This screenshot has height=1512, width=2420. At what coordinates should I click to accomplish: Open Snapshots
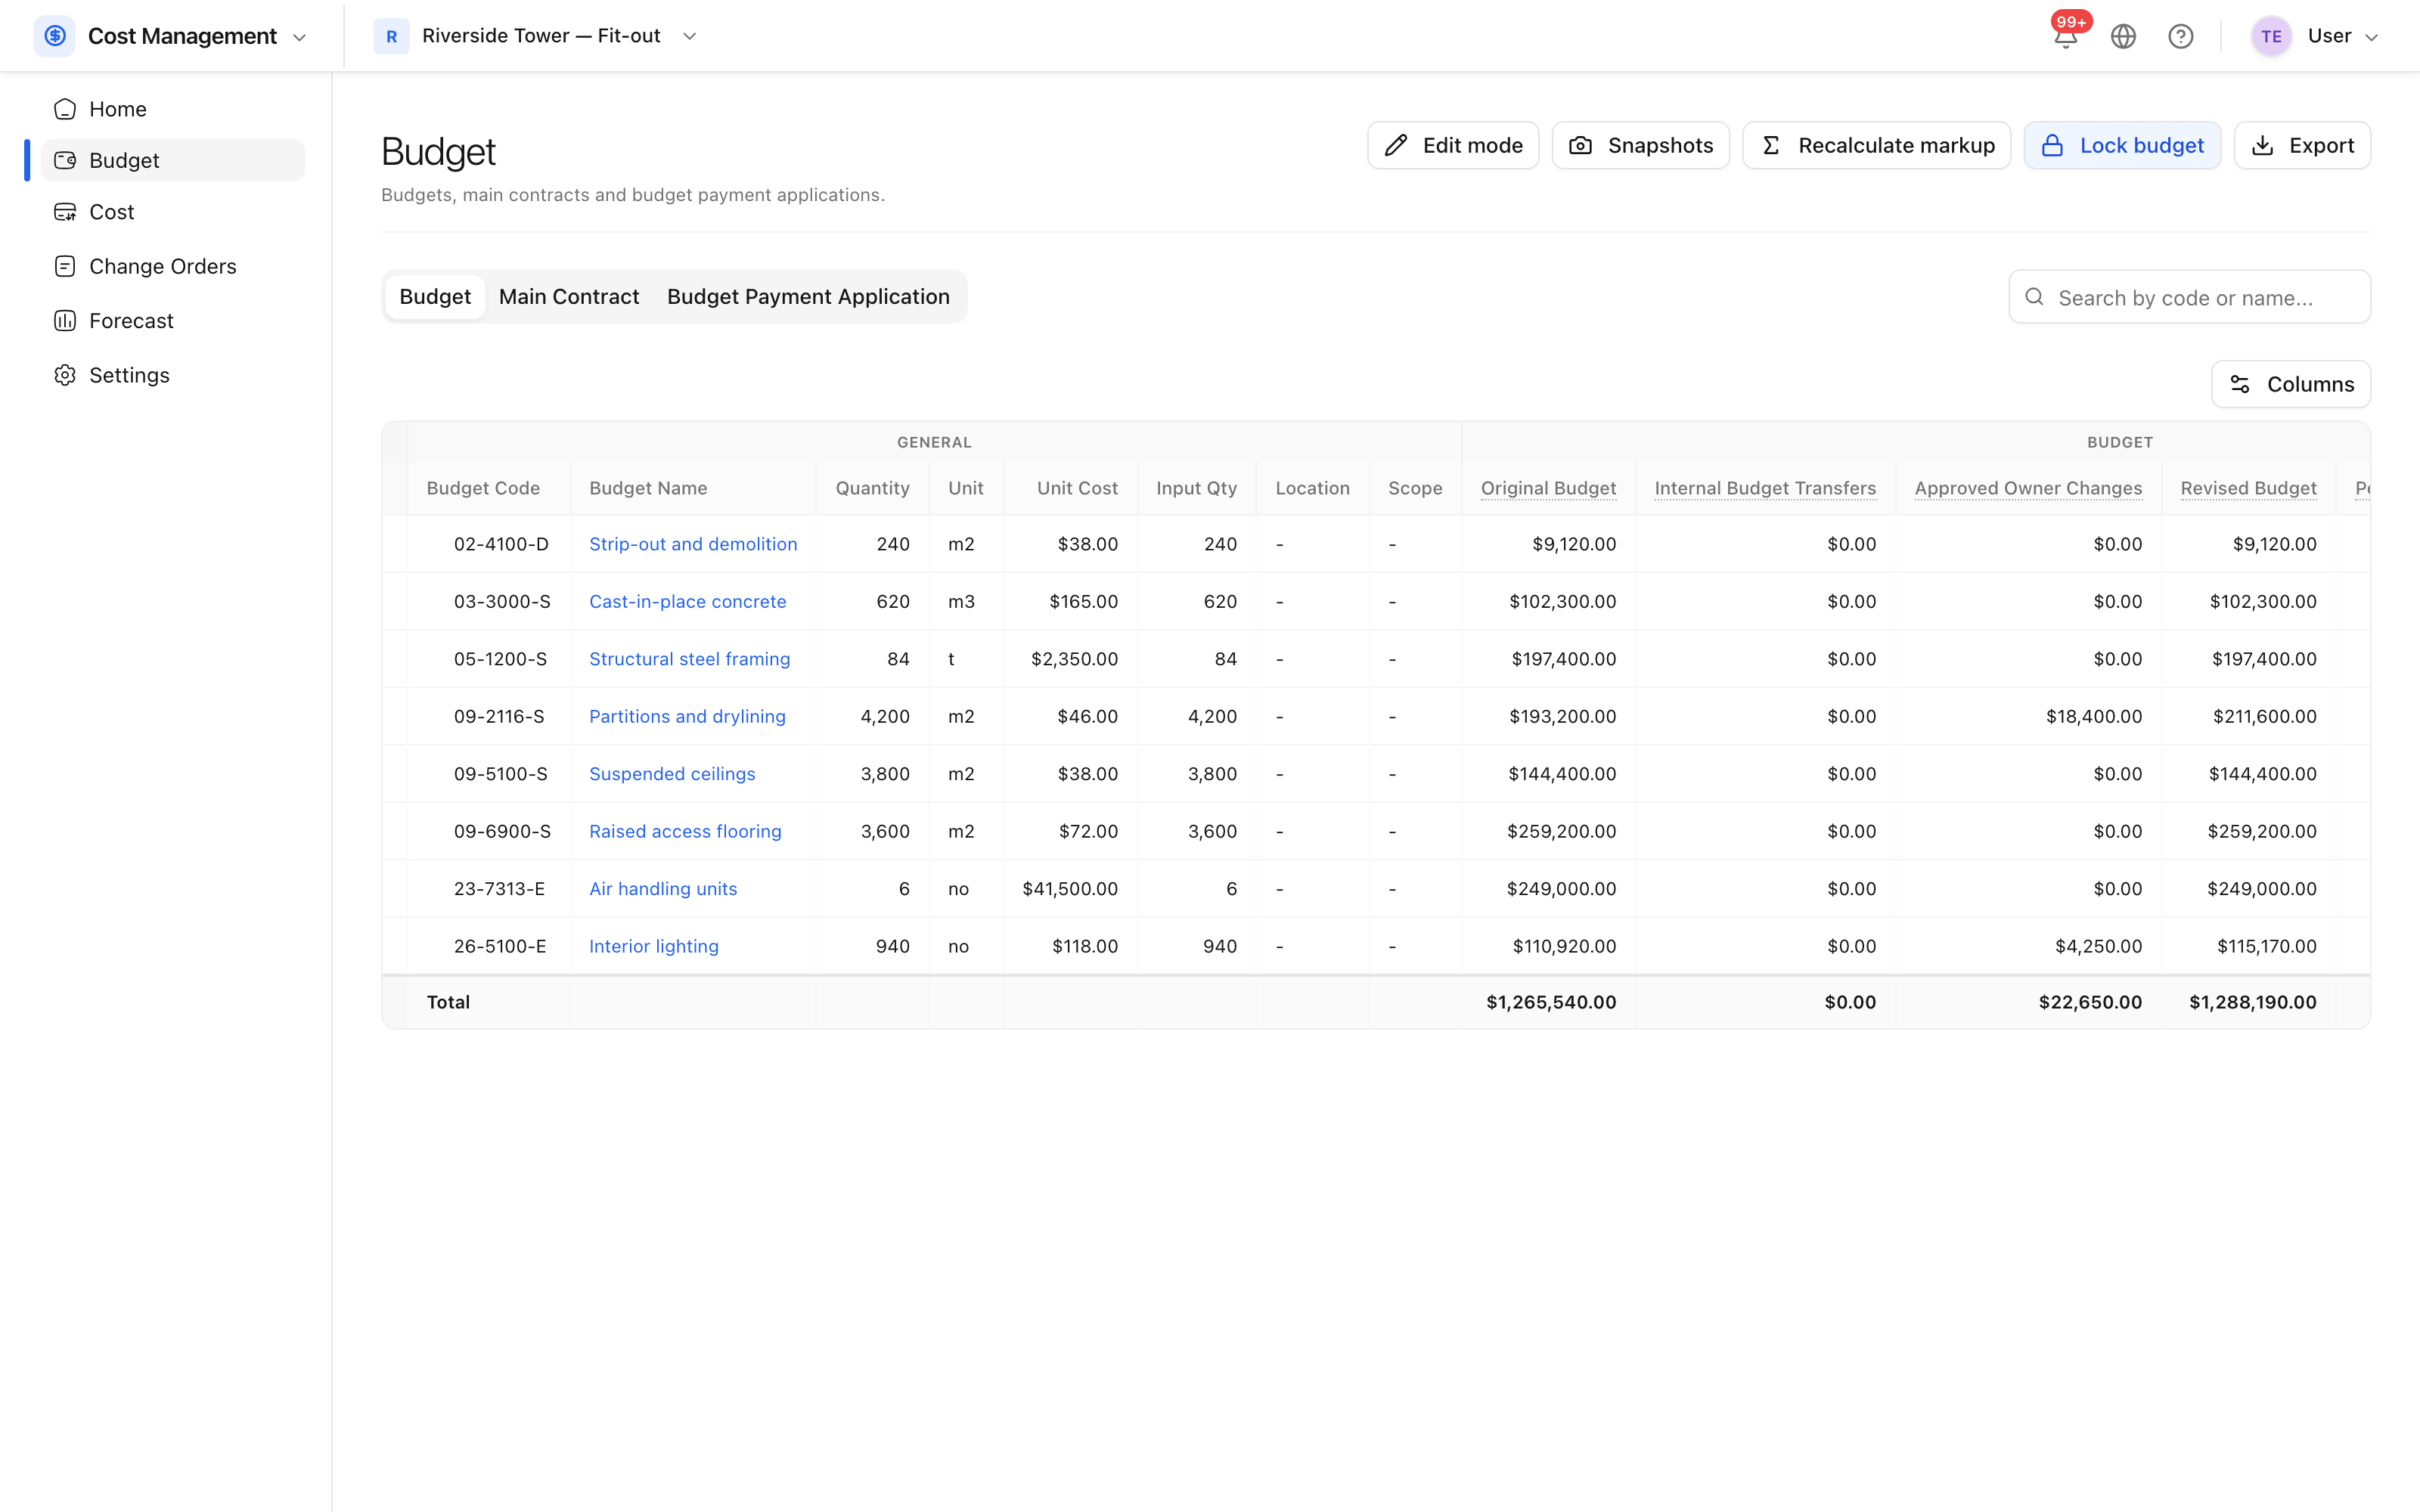click(1640, 146)
